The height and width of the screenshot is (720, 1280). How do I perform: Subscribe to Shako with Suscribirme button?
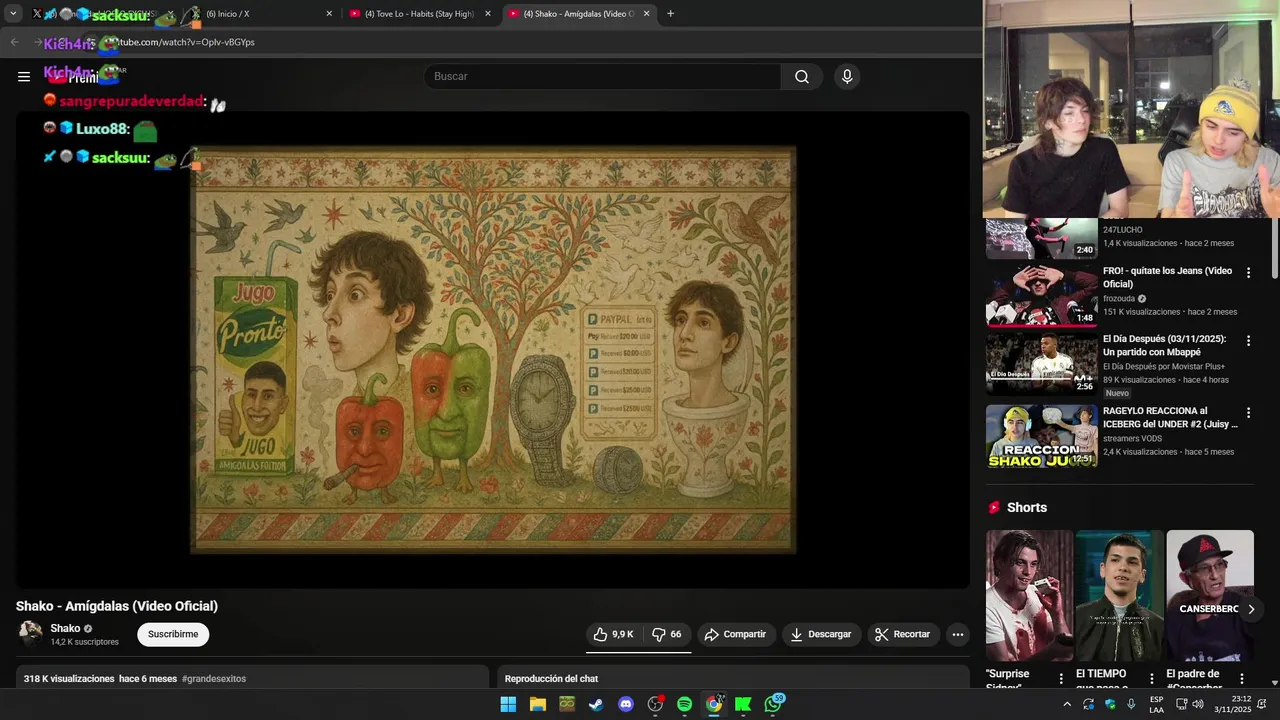pyautogui.click(x=173, y=634)
